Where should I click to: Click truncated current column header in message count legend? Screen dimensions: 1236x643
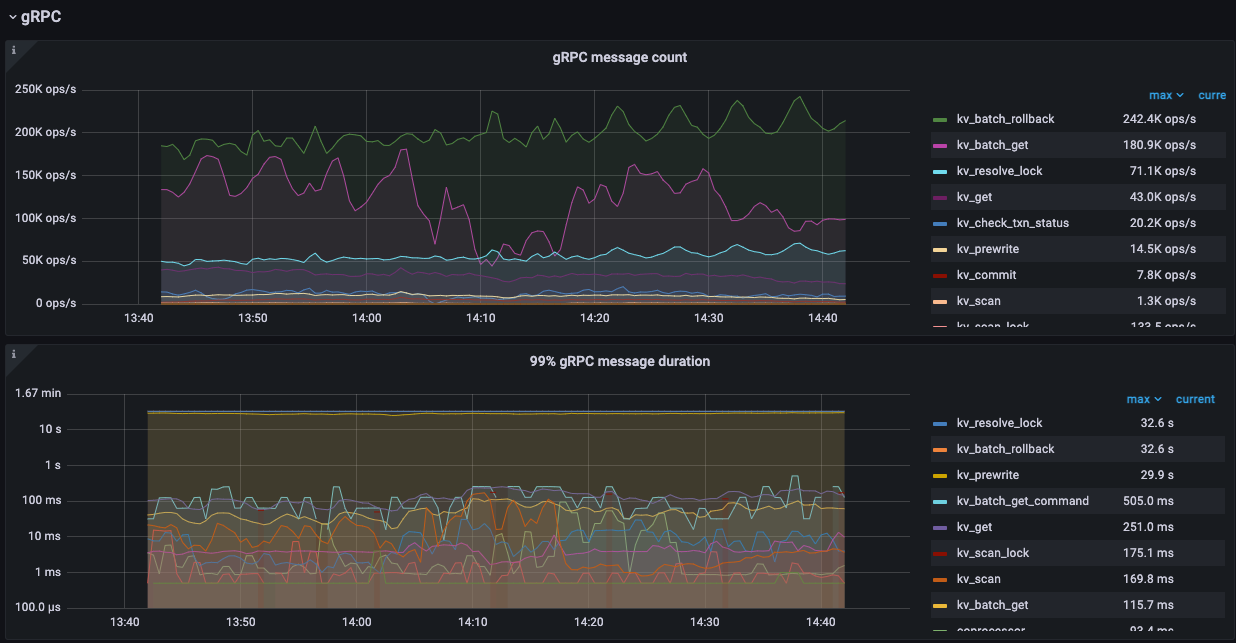(1211, 95)
